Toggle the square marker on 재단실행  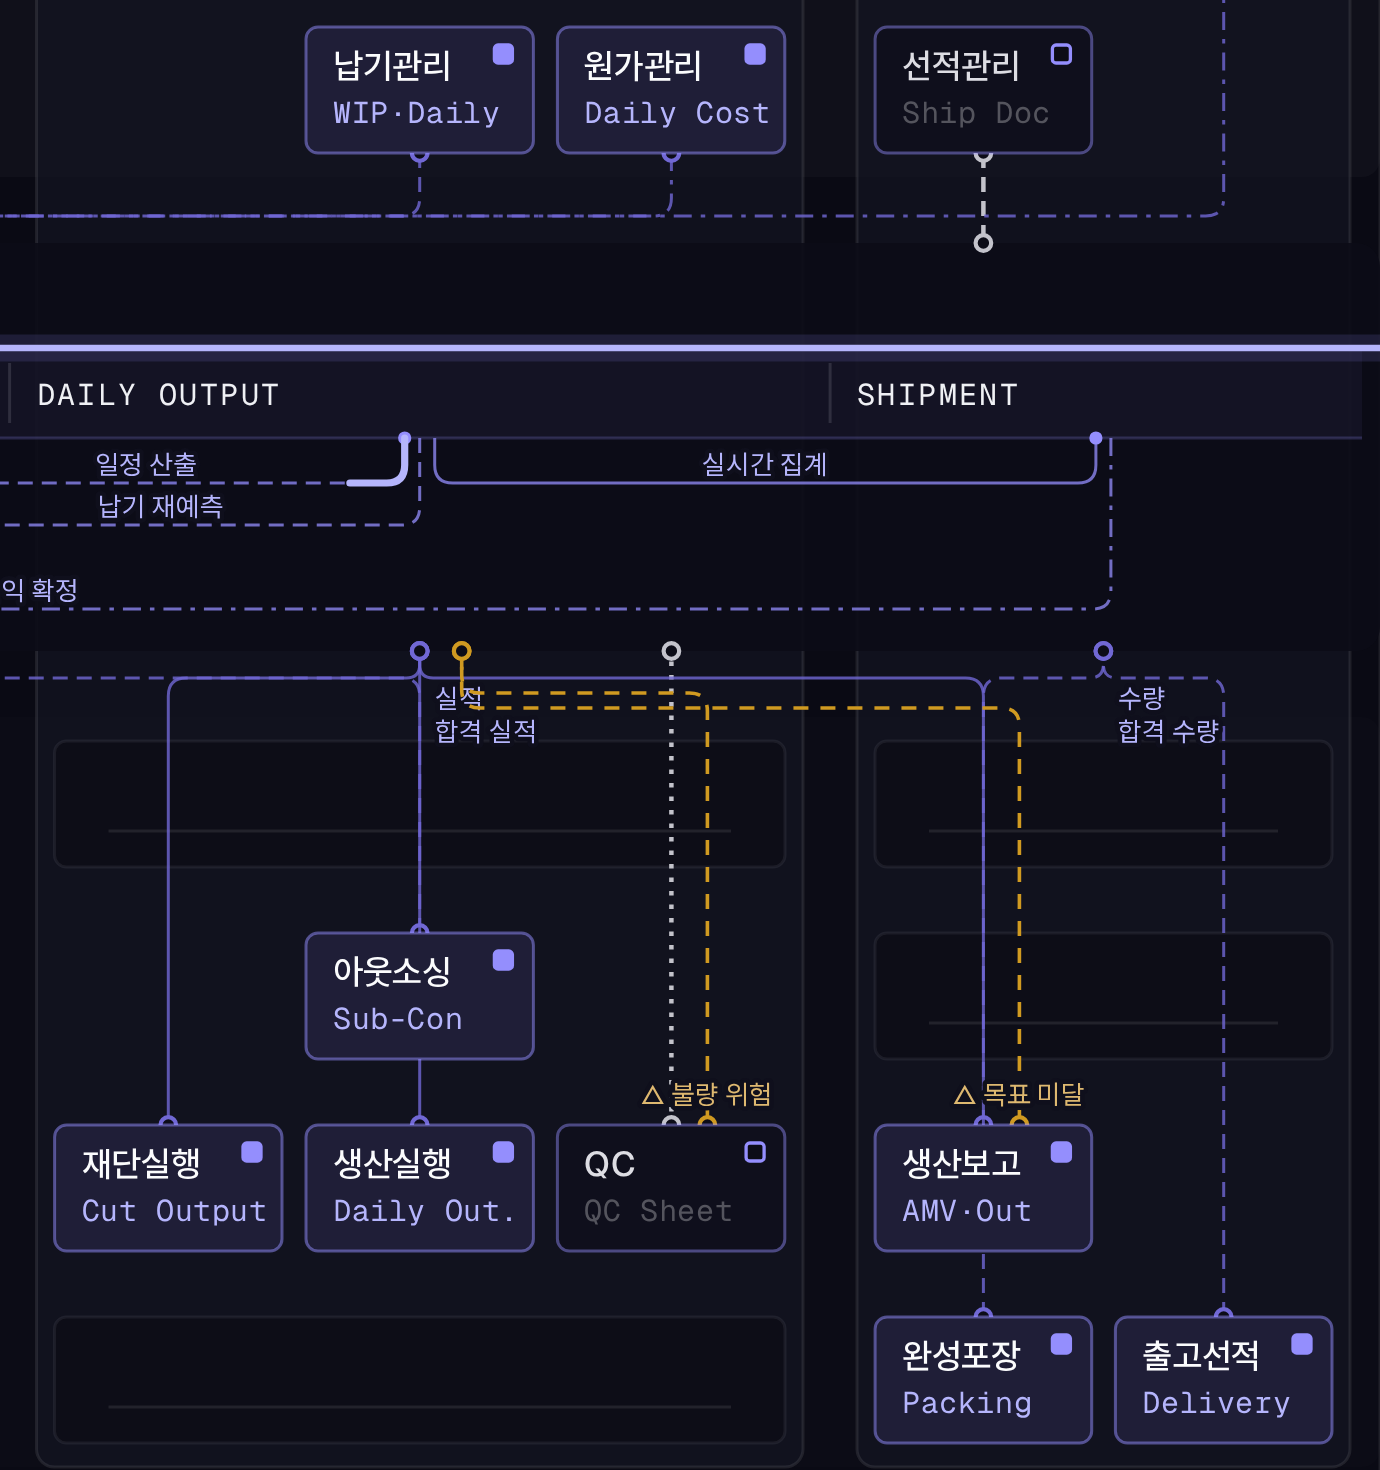[252, 1152]
